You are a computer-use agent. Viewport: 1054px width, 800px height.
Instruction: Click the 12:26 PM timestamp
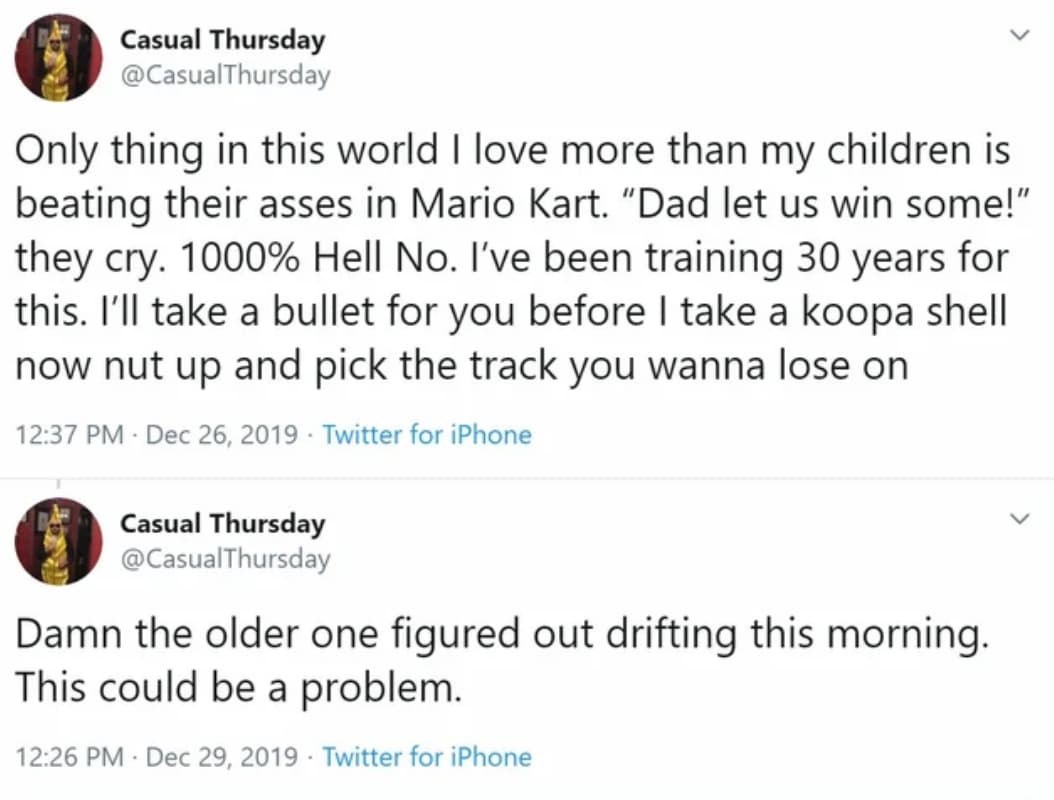[x=72, y=757]
